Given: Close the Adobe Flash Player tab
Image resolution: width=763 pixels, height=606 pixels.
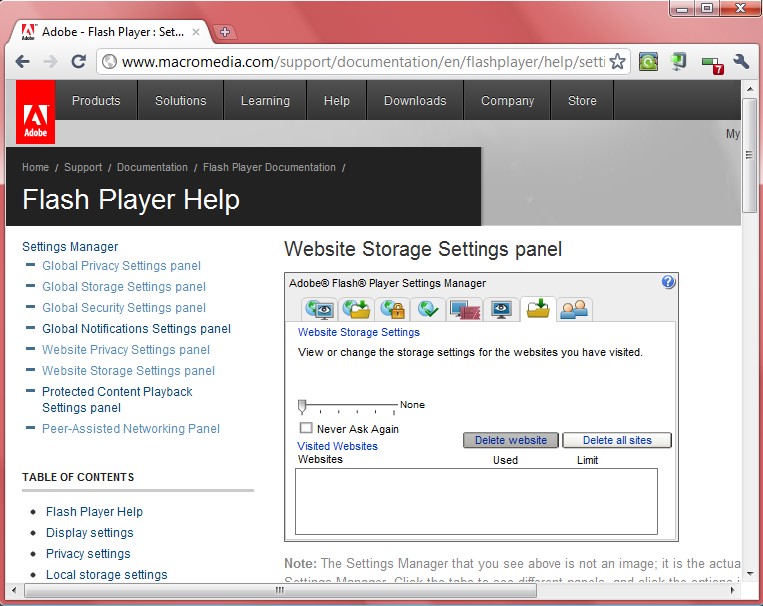Looking at the screenshot, I should coord(196,32).
